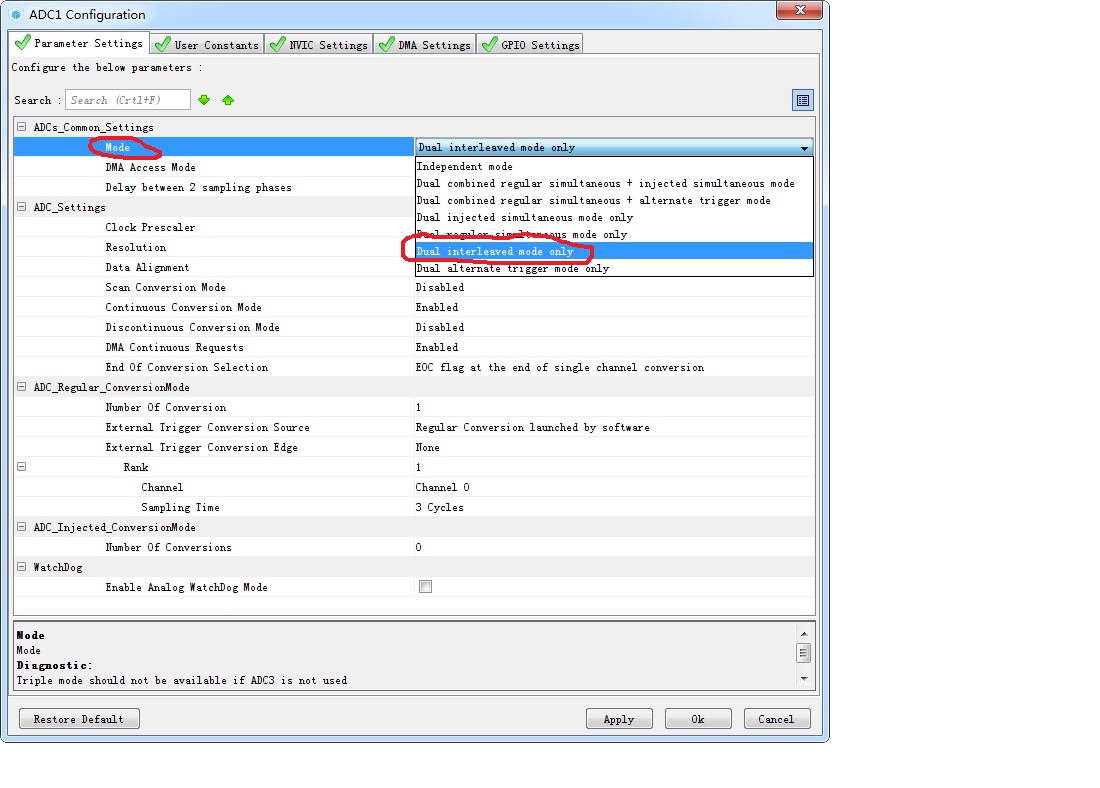1100x788 pixels.
Task: Switch to GPIO Settings tab
Action: coord(530,45)
